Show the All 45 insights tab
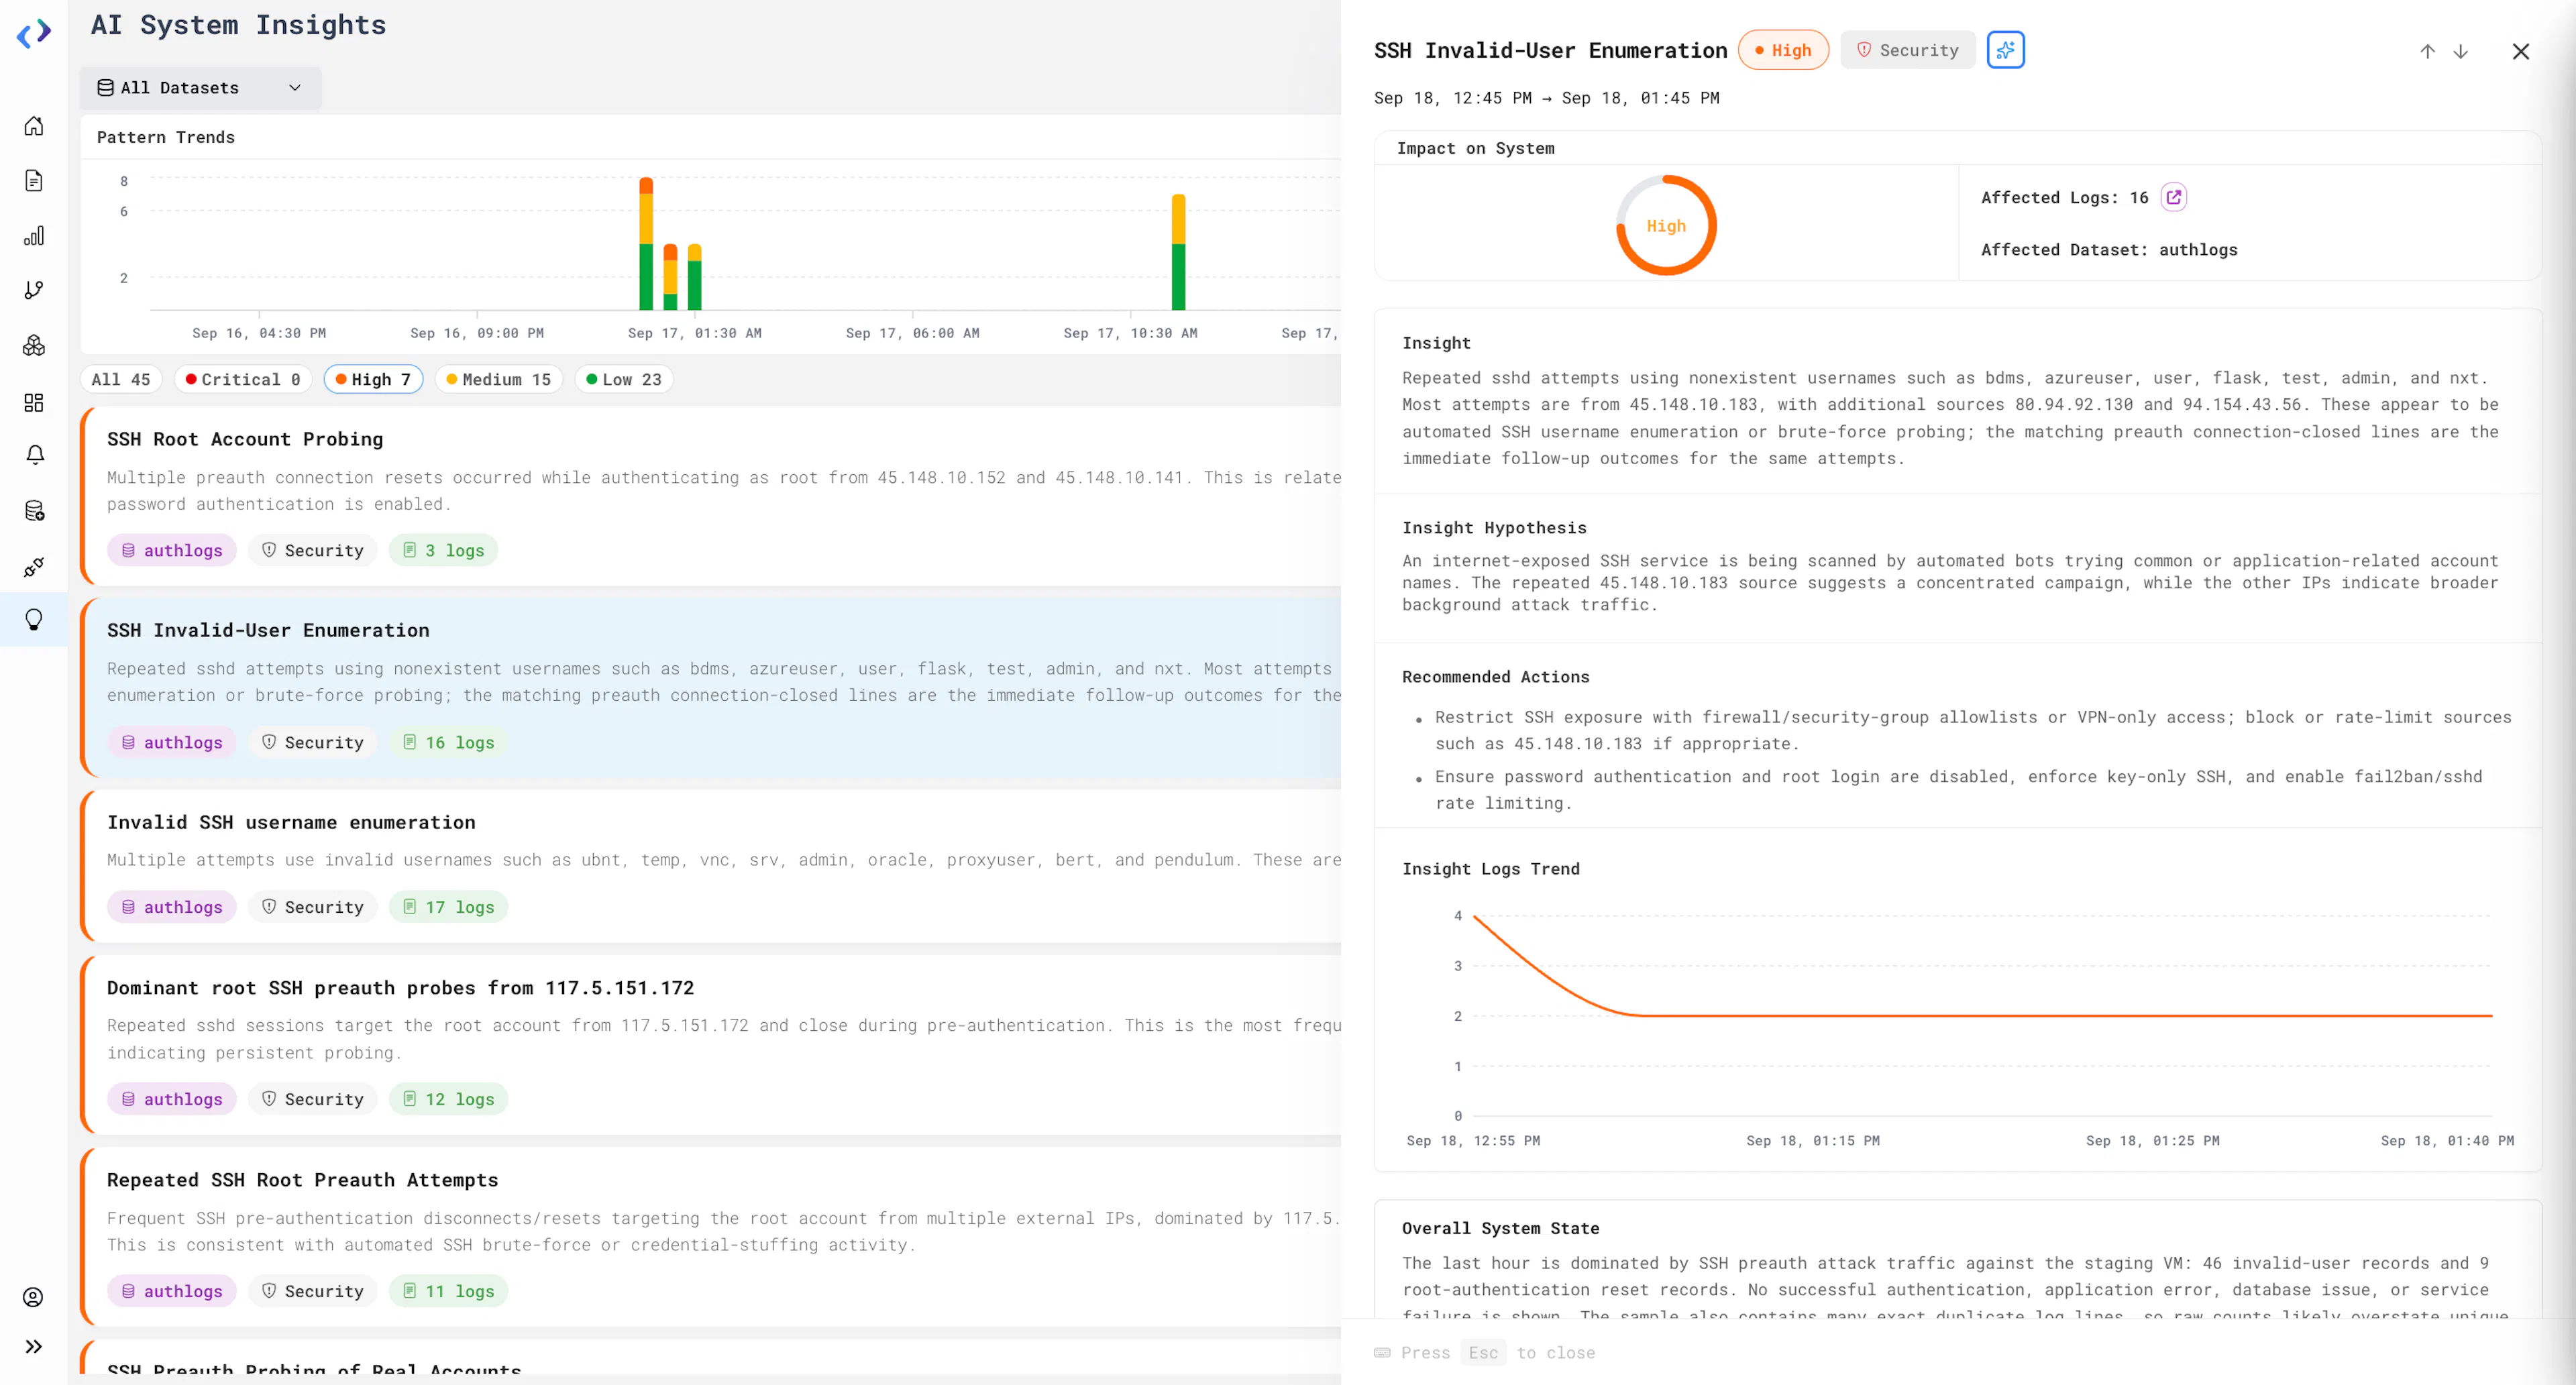 [x=121, y=380]
